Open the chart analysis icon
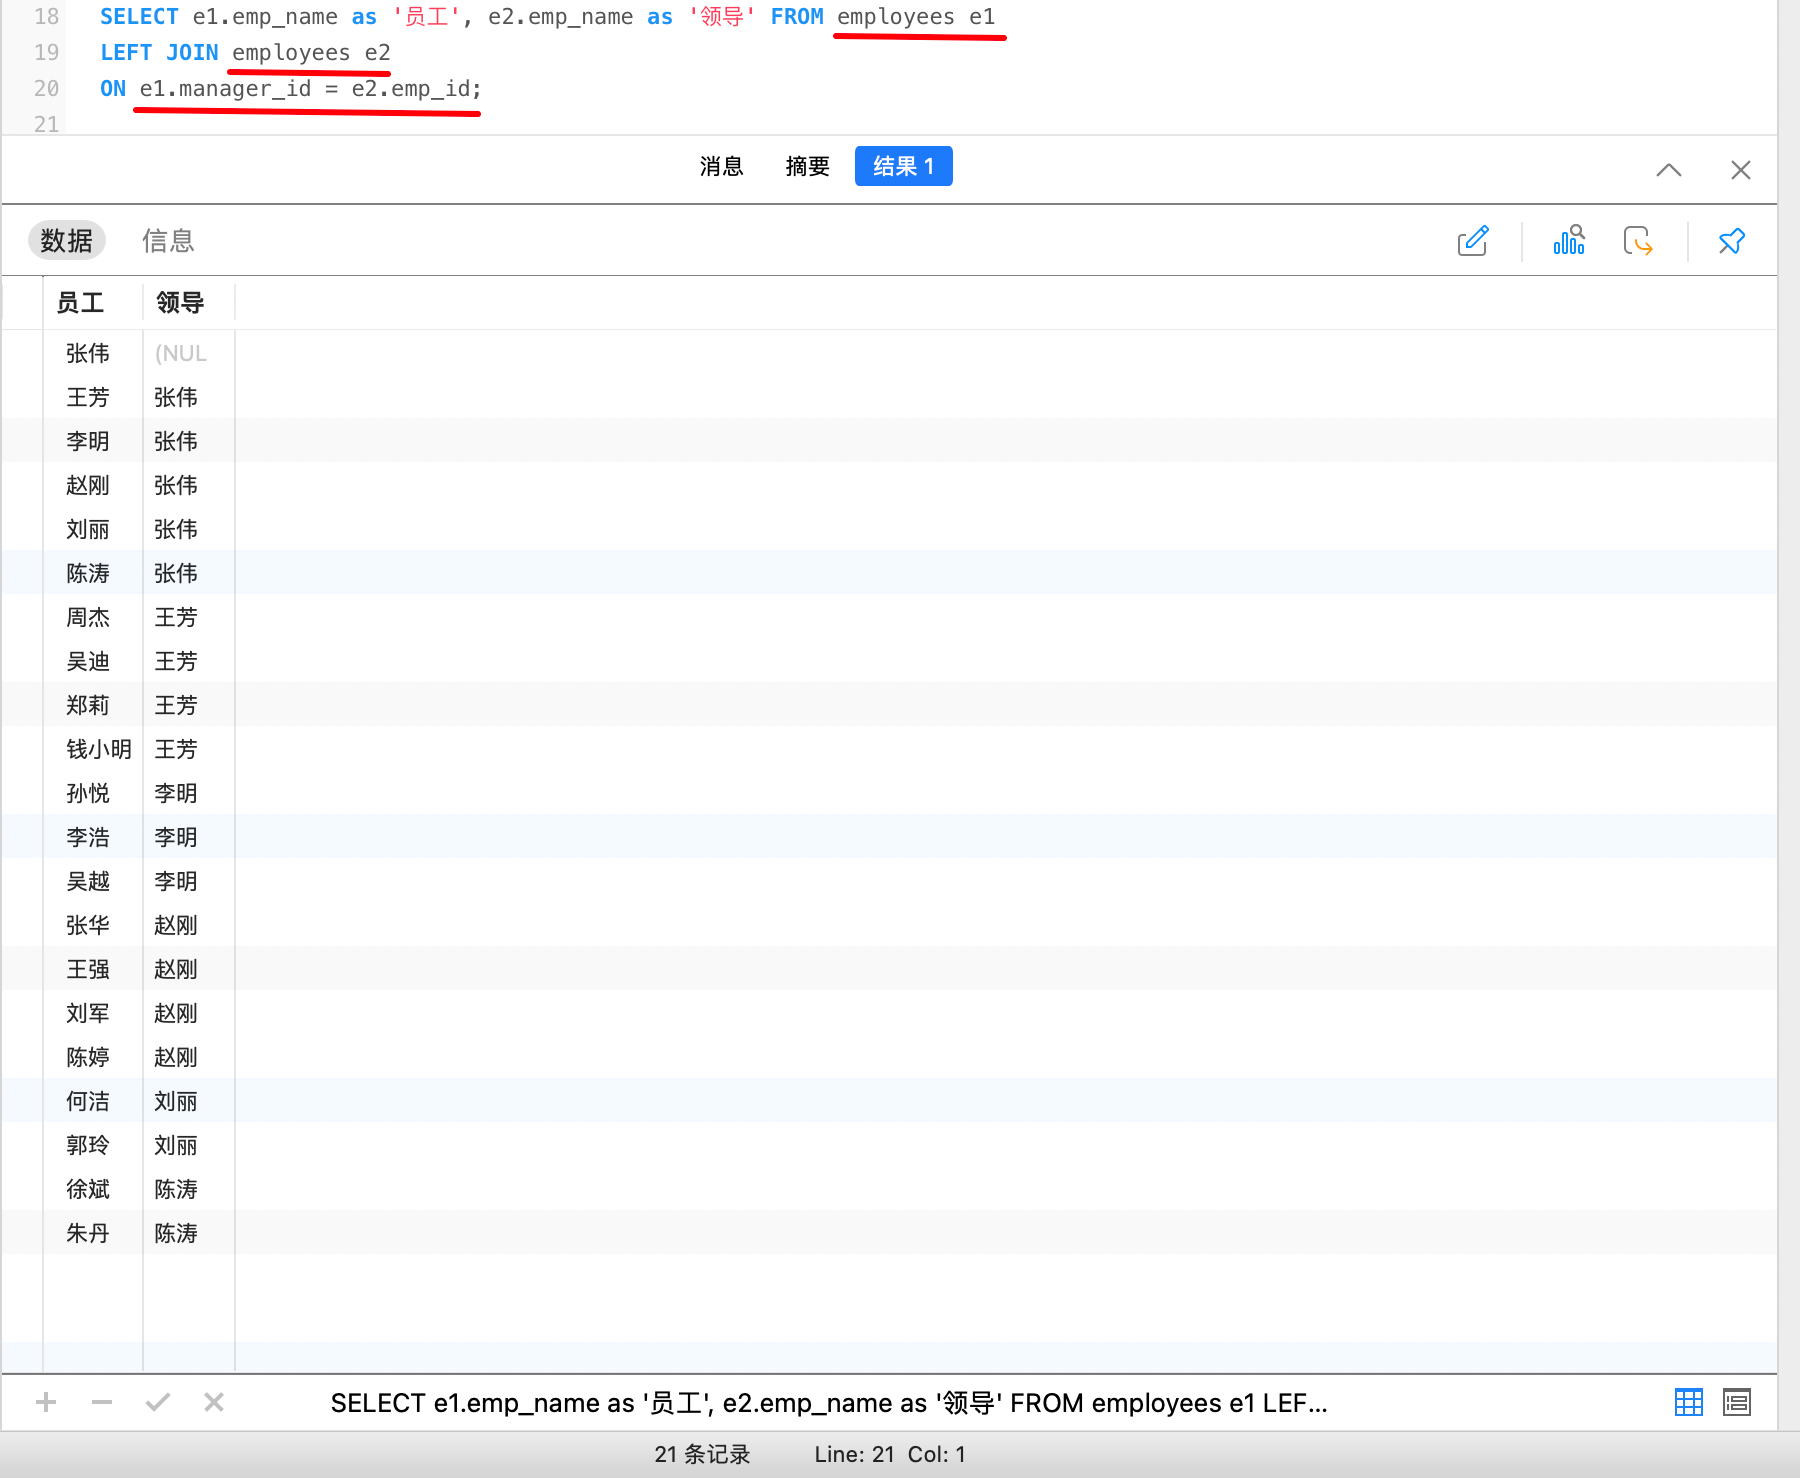Viewport: 1800px width, 1478px height. click(1569, 241)
